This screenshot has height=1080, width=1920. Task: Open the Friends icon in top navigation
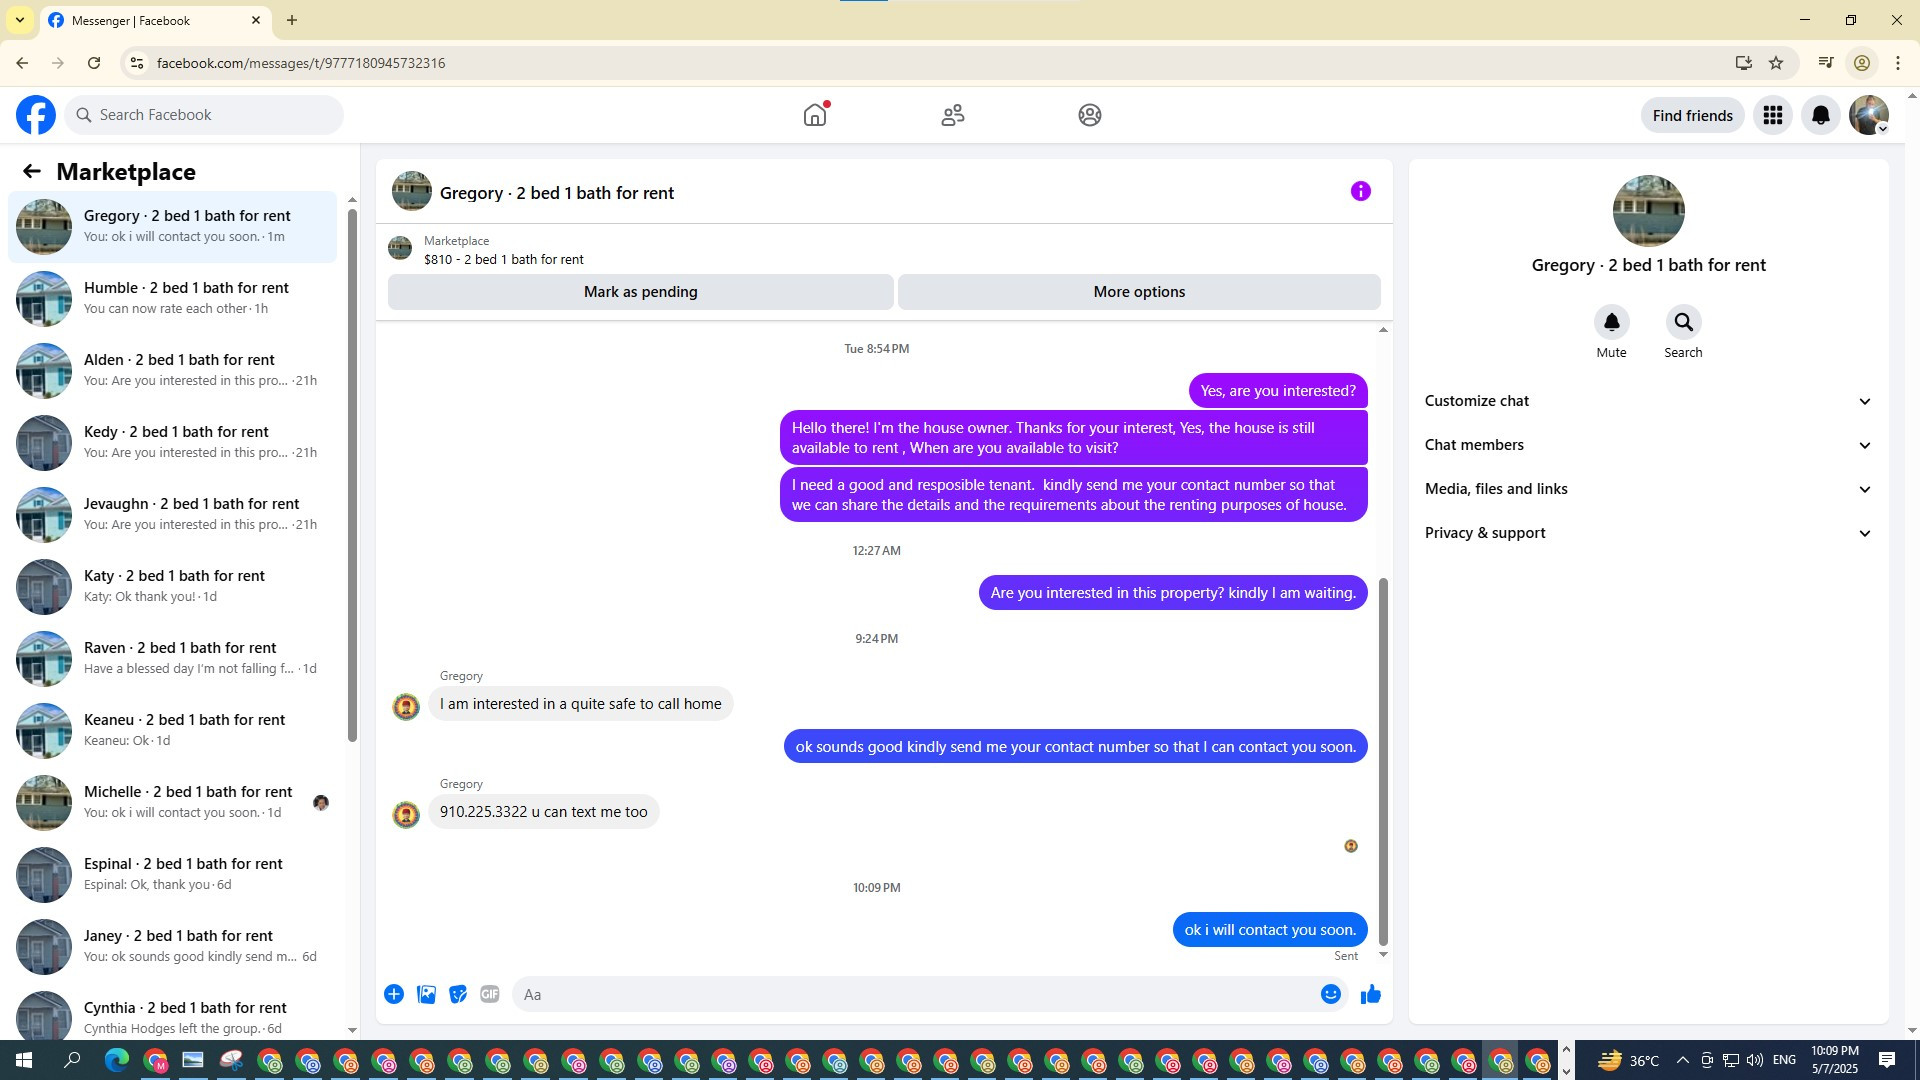[x=952, y=115]
